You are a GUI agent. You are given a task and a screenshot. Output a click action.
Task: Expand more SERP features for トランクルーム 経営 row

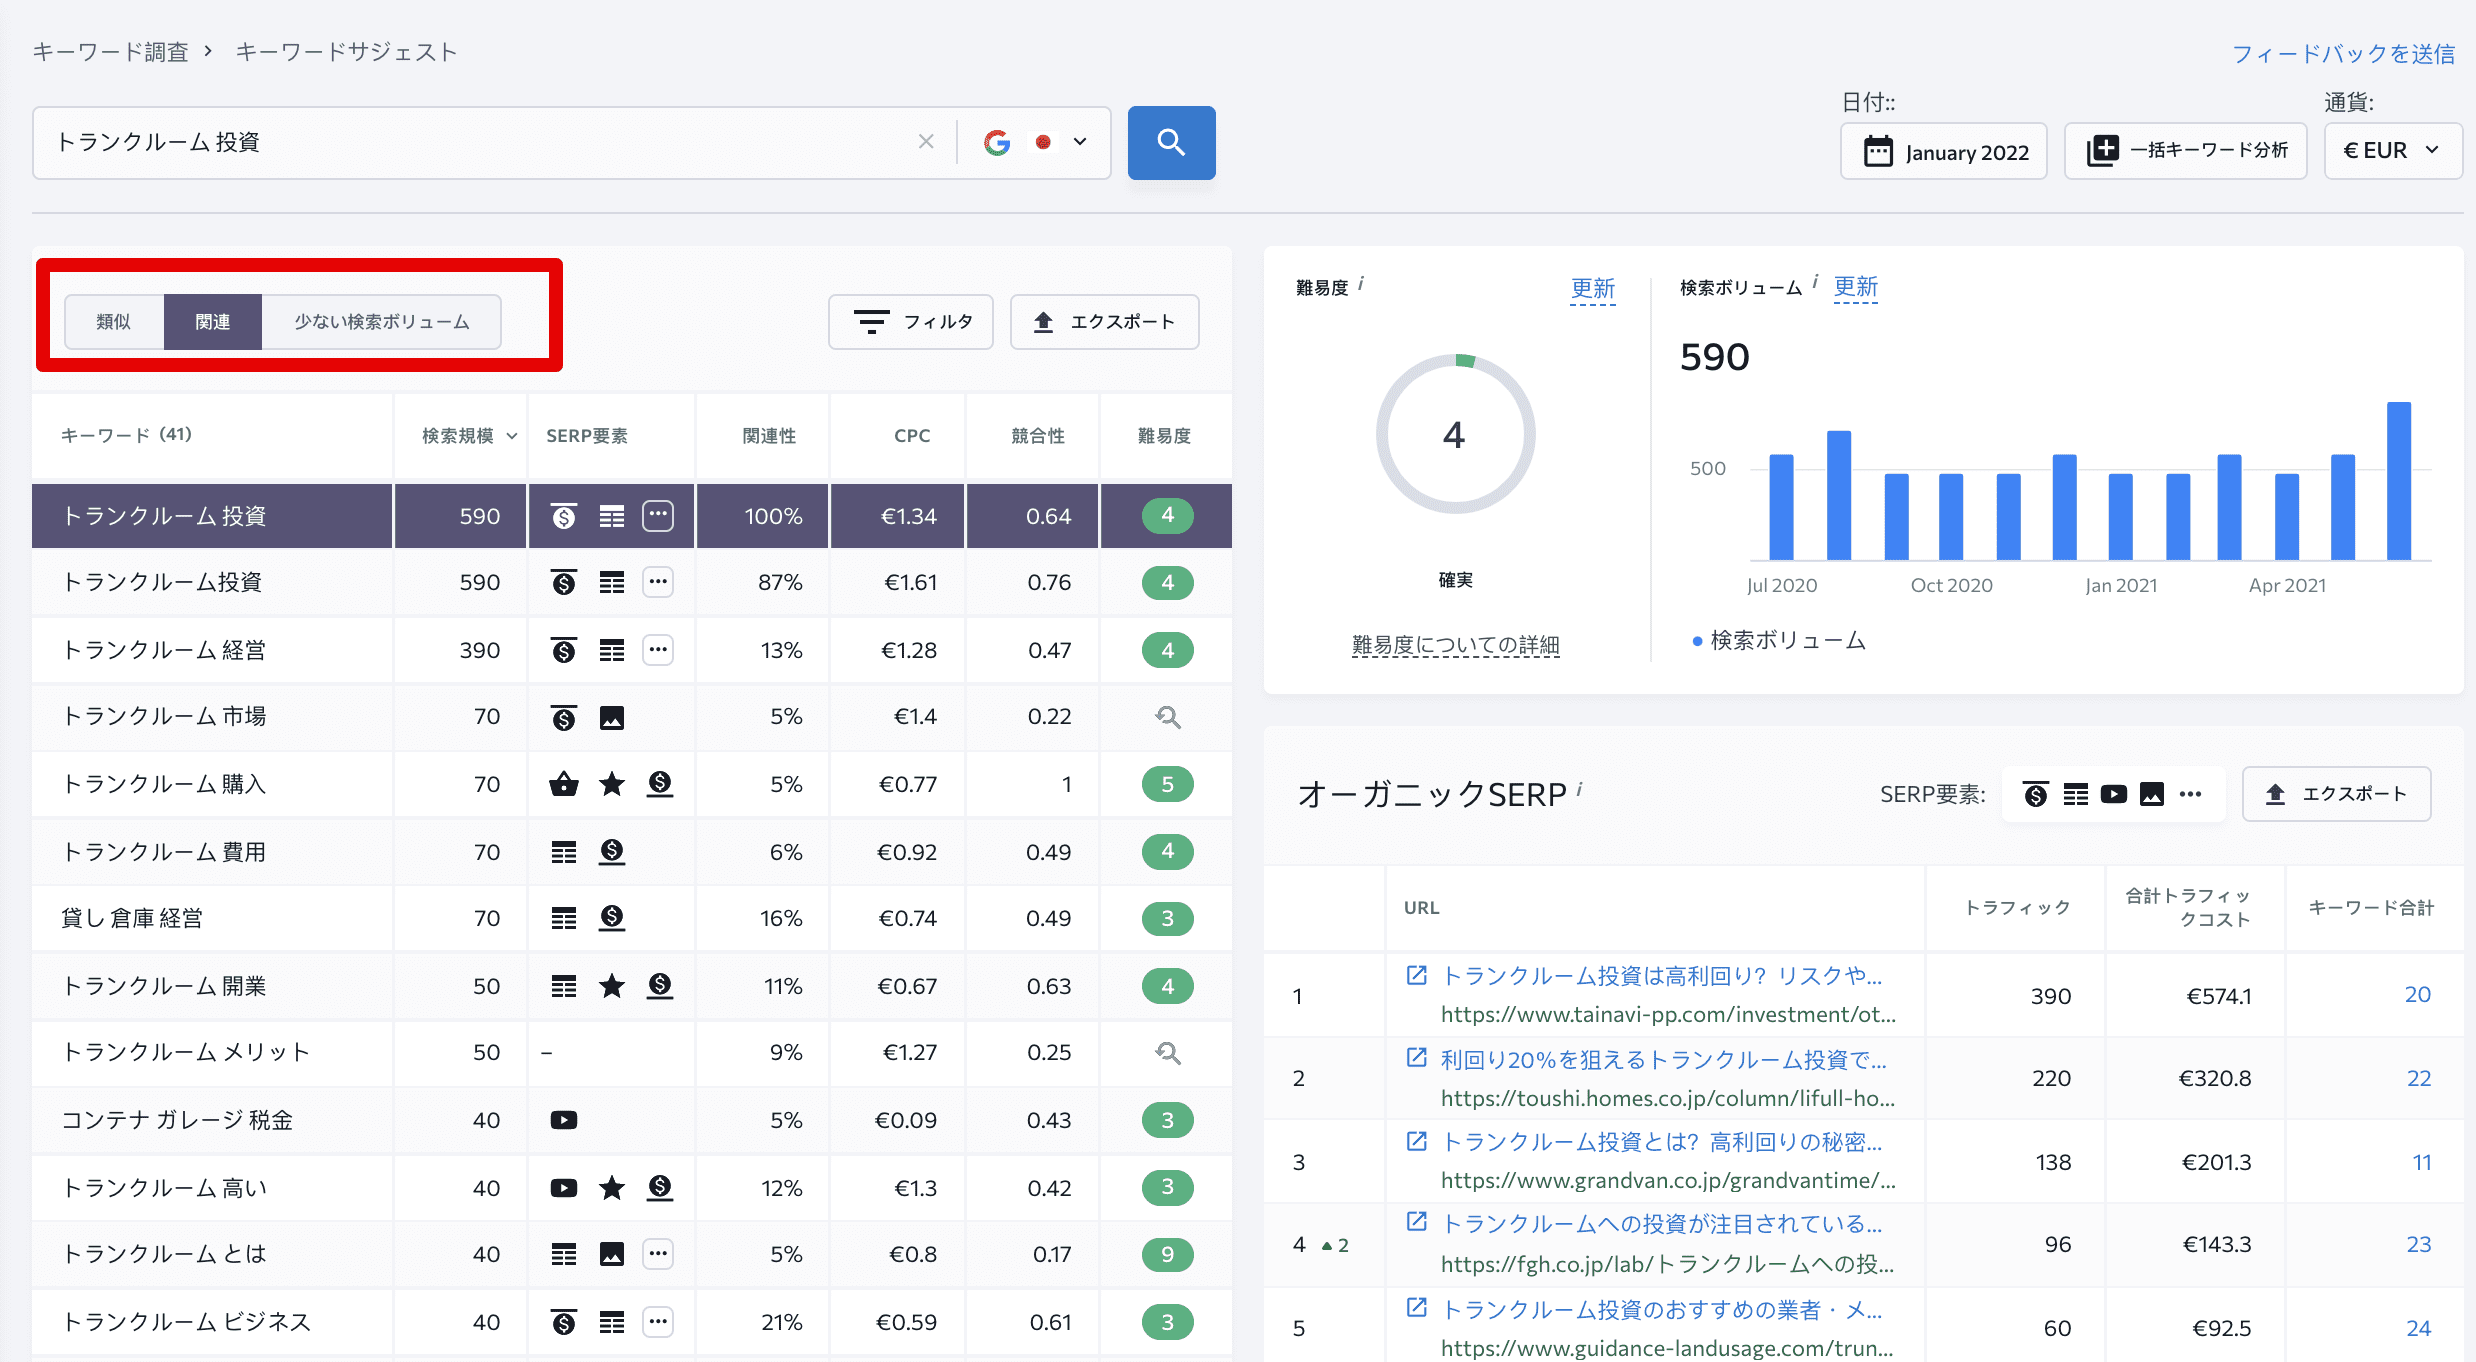(x=658, y=650)
